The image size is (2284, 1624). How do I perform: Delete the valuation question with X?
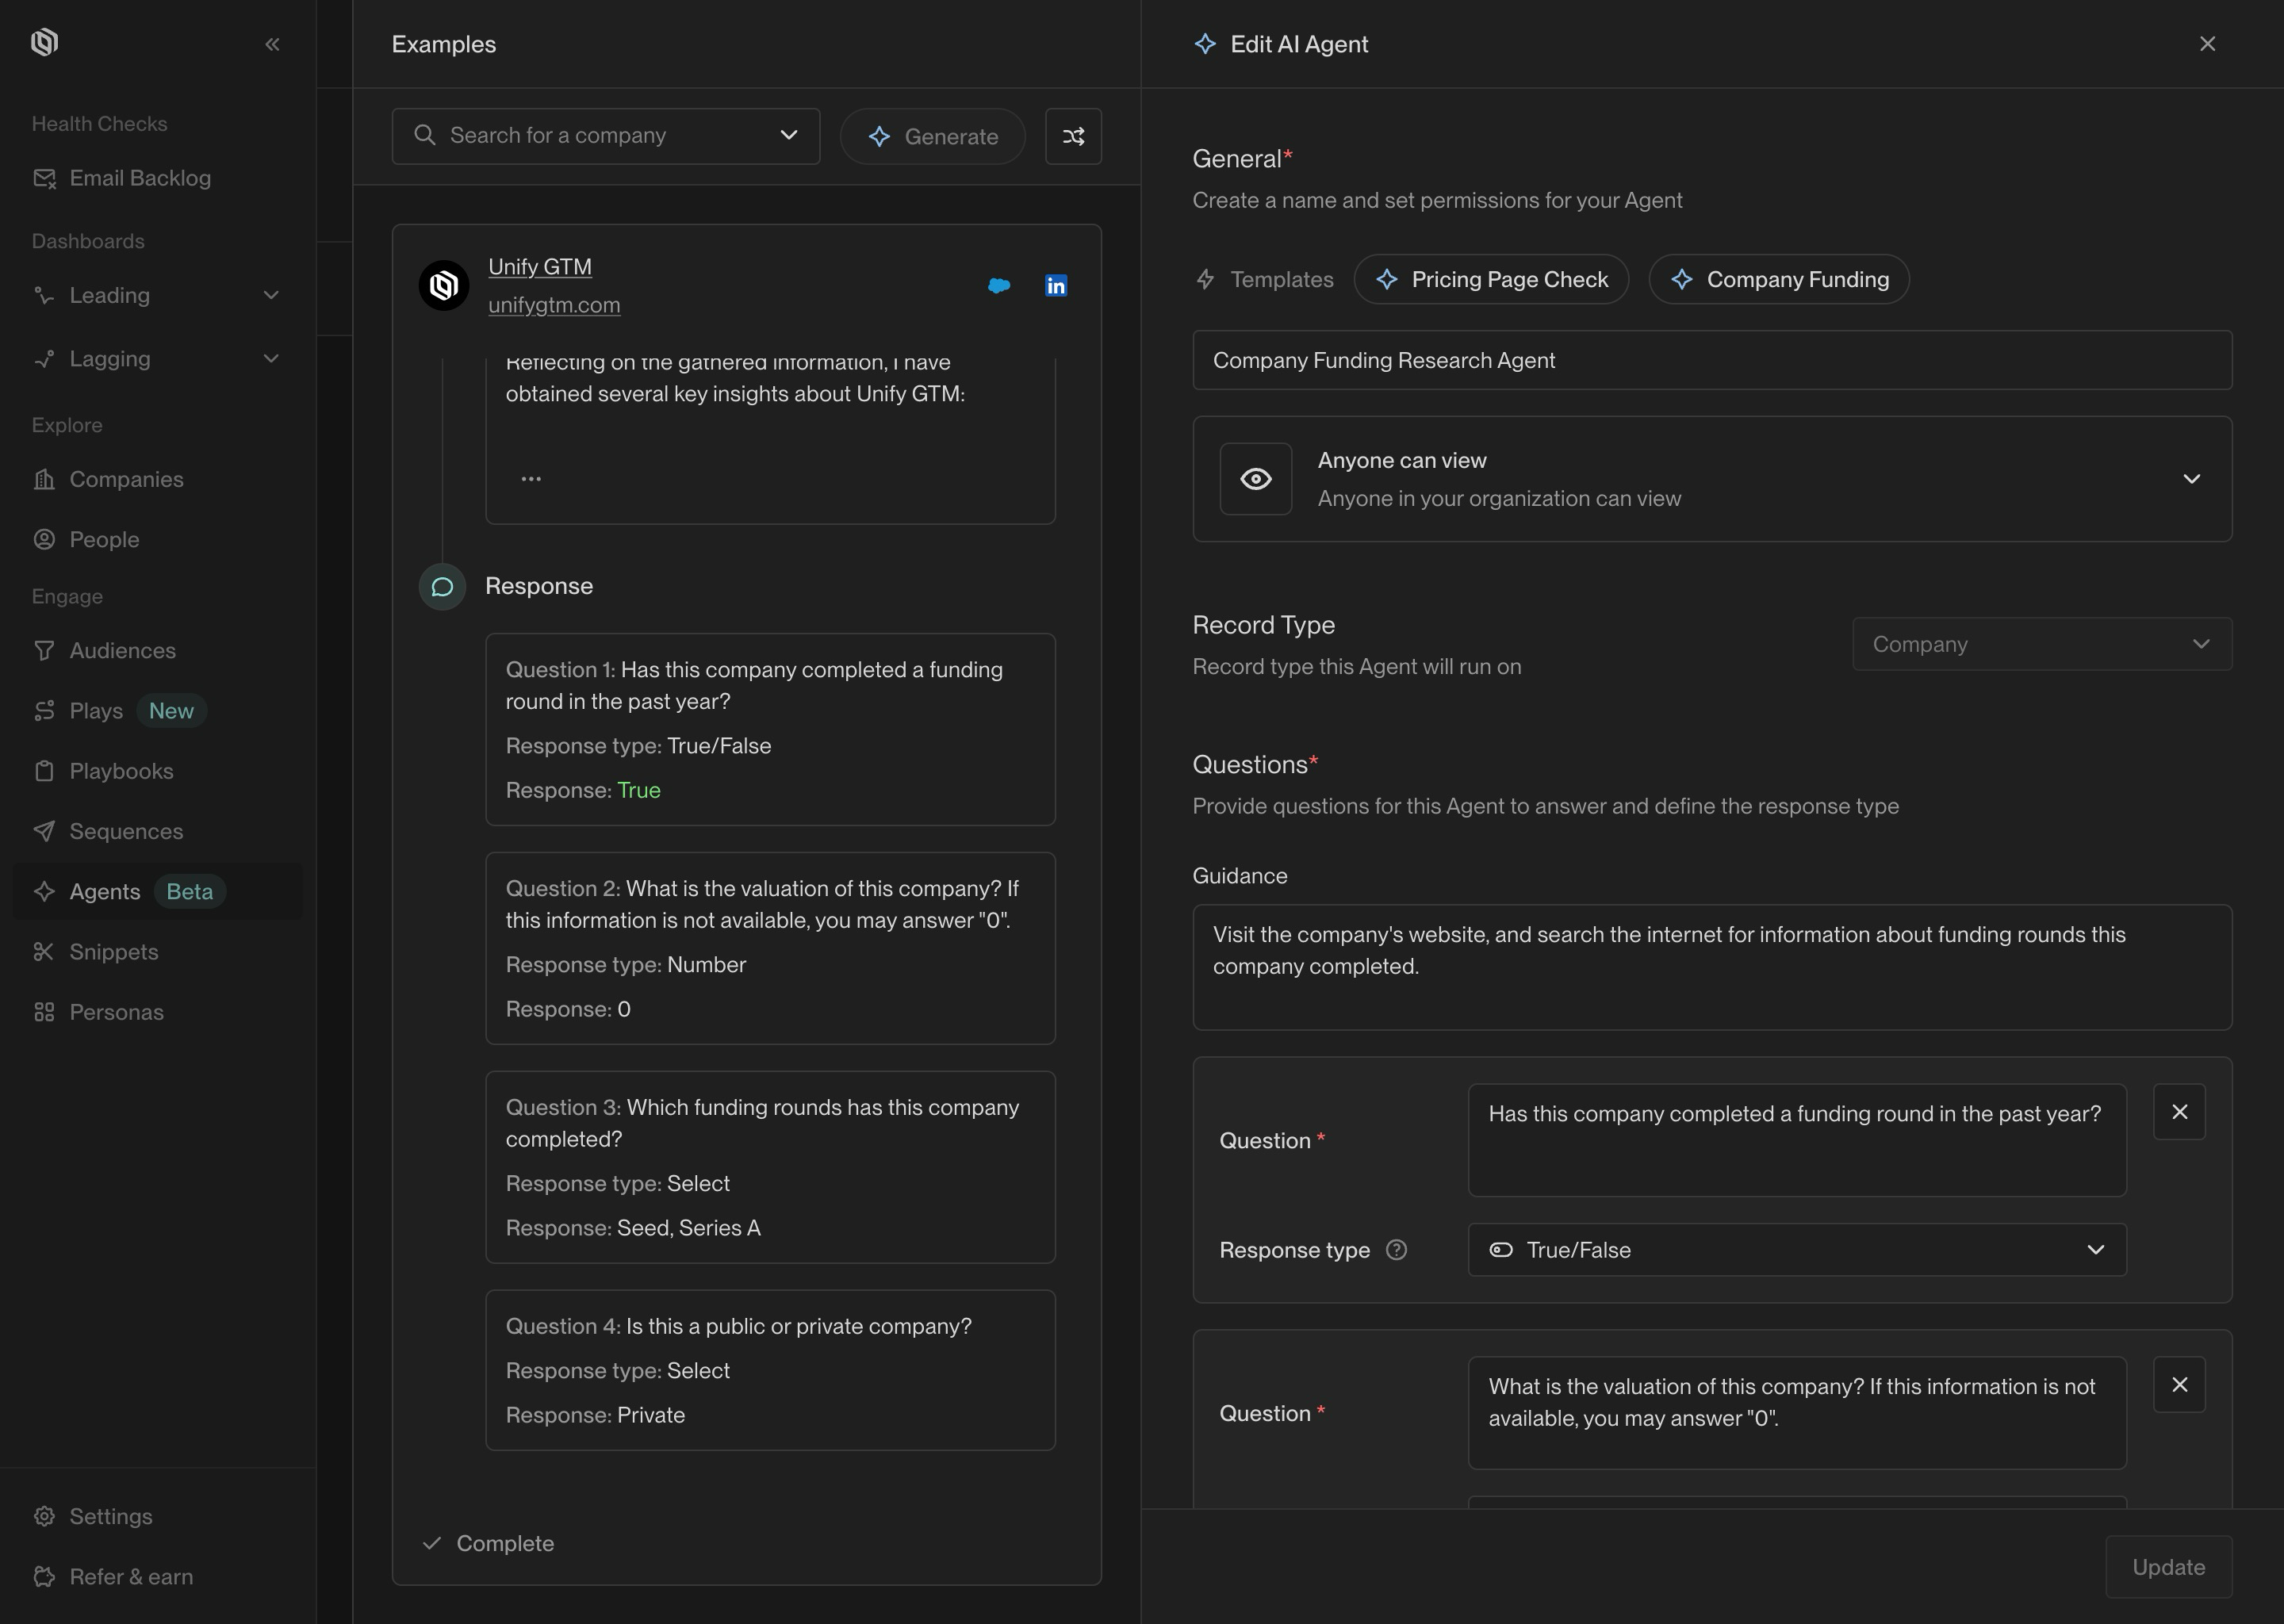pos(2179,1385)
